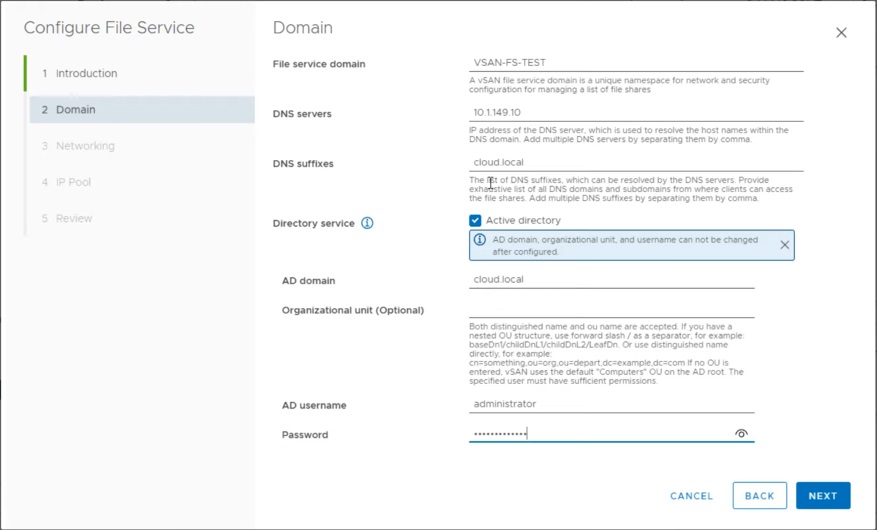
Task: Go to the Introduction step
Action: click(x=86, y=74)
